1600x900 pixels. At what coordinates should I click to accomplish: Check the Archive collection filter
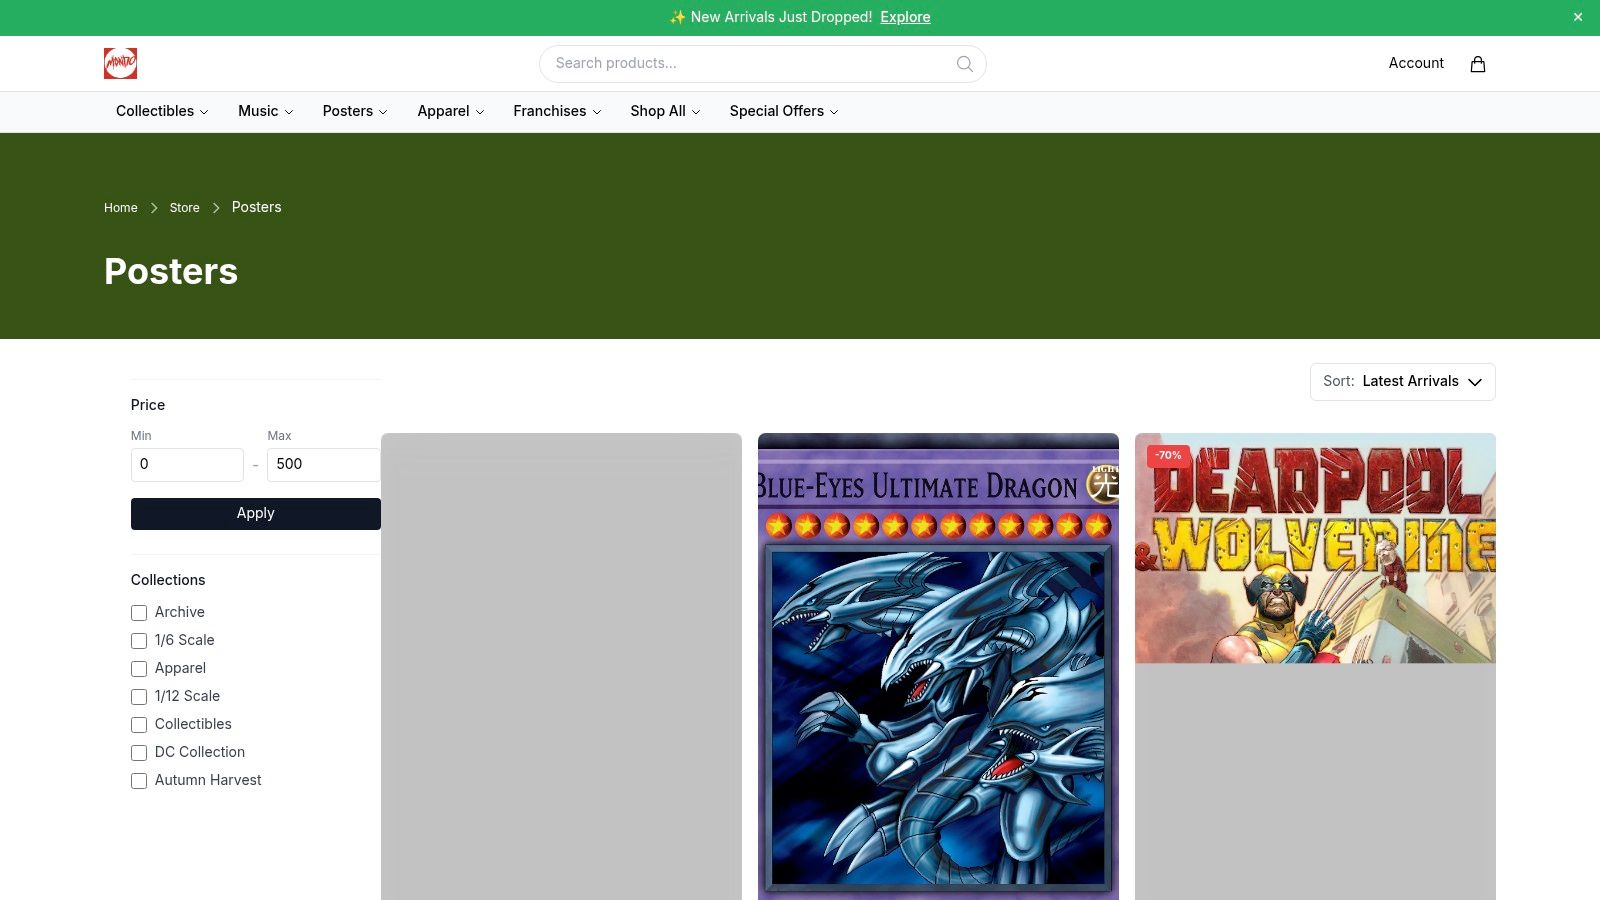[139, 613]
